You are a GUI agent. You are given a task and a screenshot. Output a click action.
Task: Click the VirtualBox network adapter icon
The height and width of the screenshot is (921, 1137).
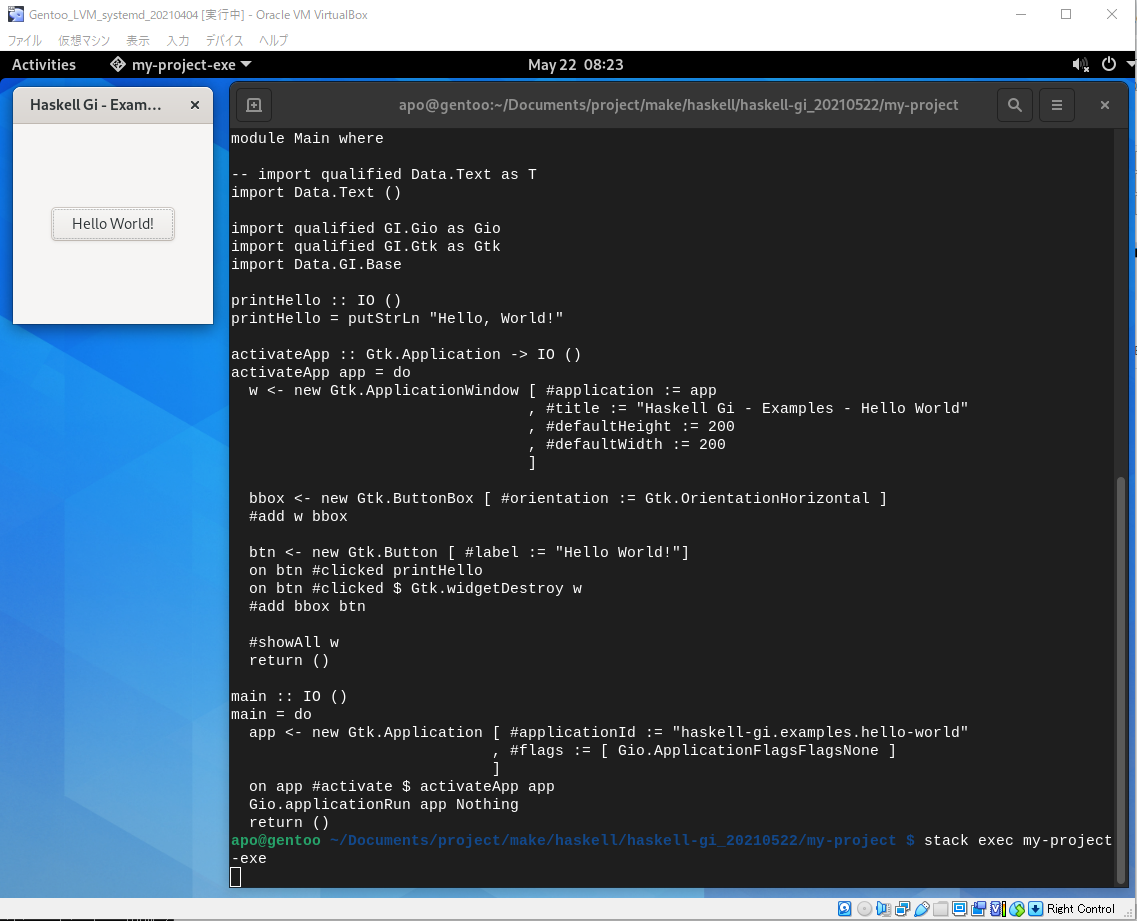(x=903, y=909)
